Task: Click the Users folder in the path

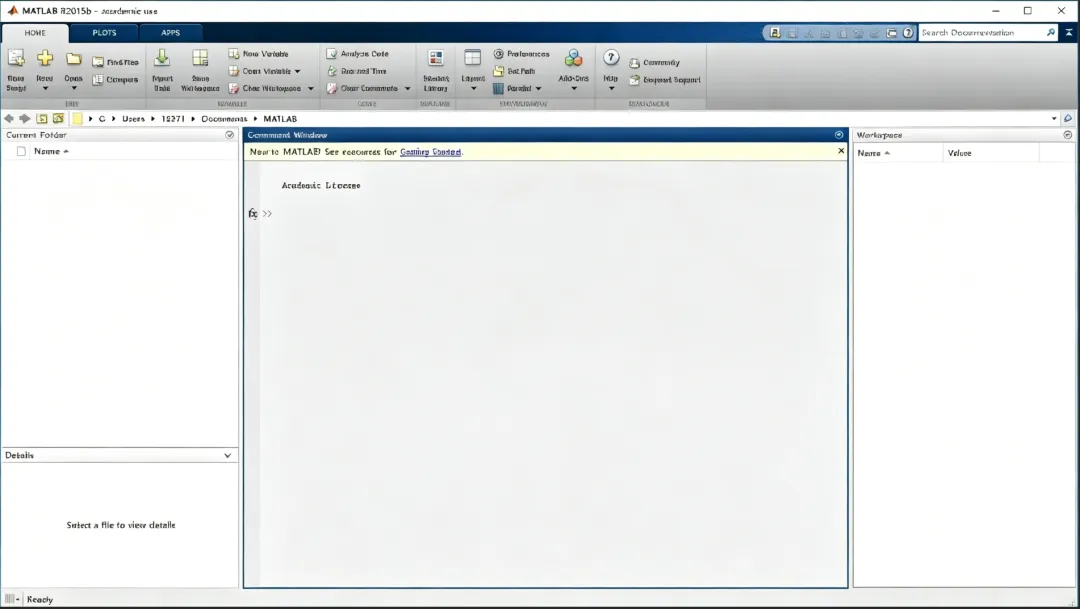Action: [134, 118]
